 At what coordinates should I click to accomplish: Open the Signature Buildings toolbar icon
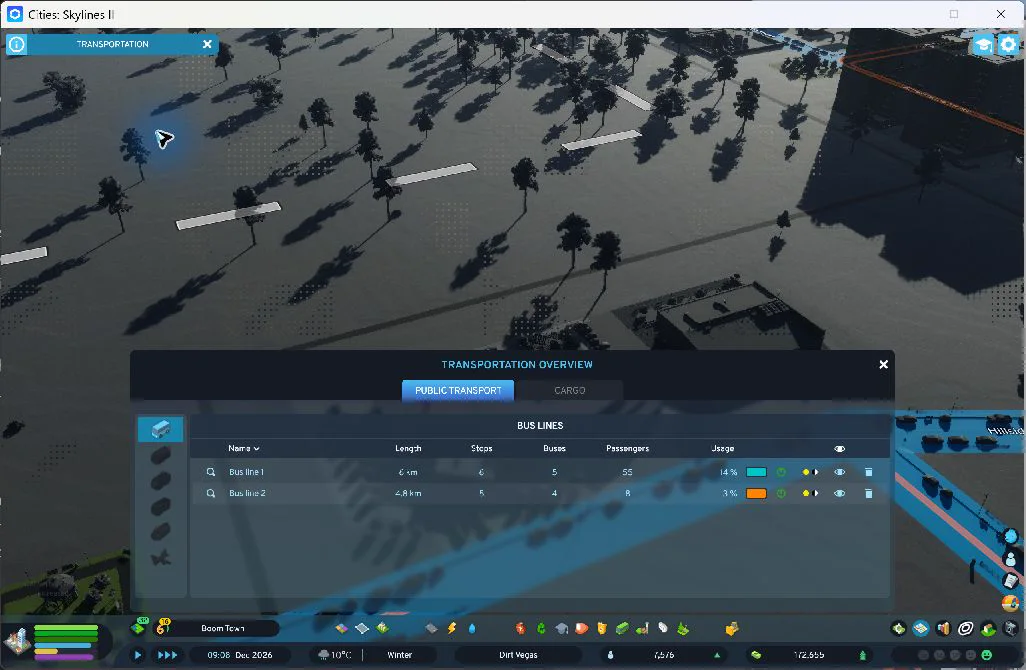tap(383, 628)
